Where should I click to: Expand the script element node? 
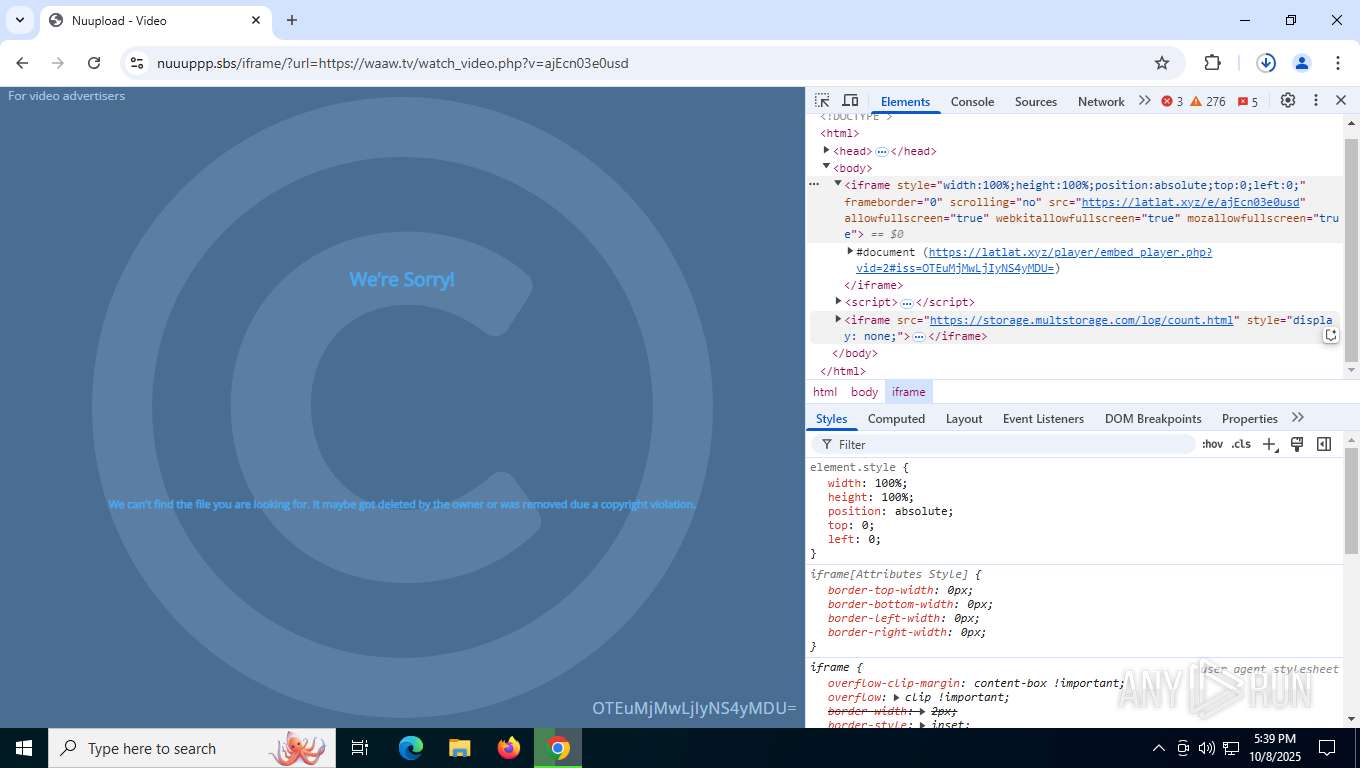click(838, 301)
